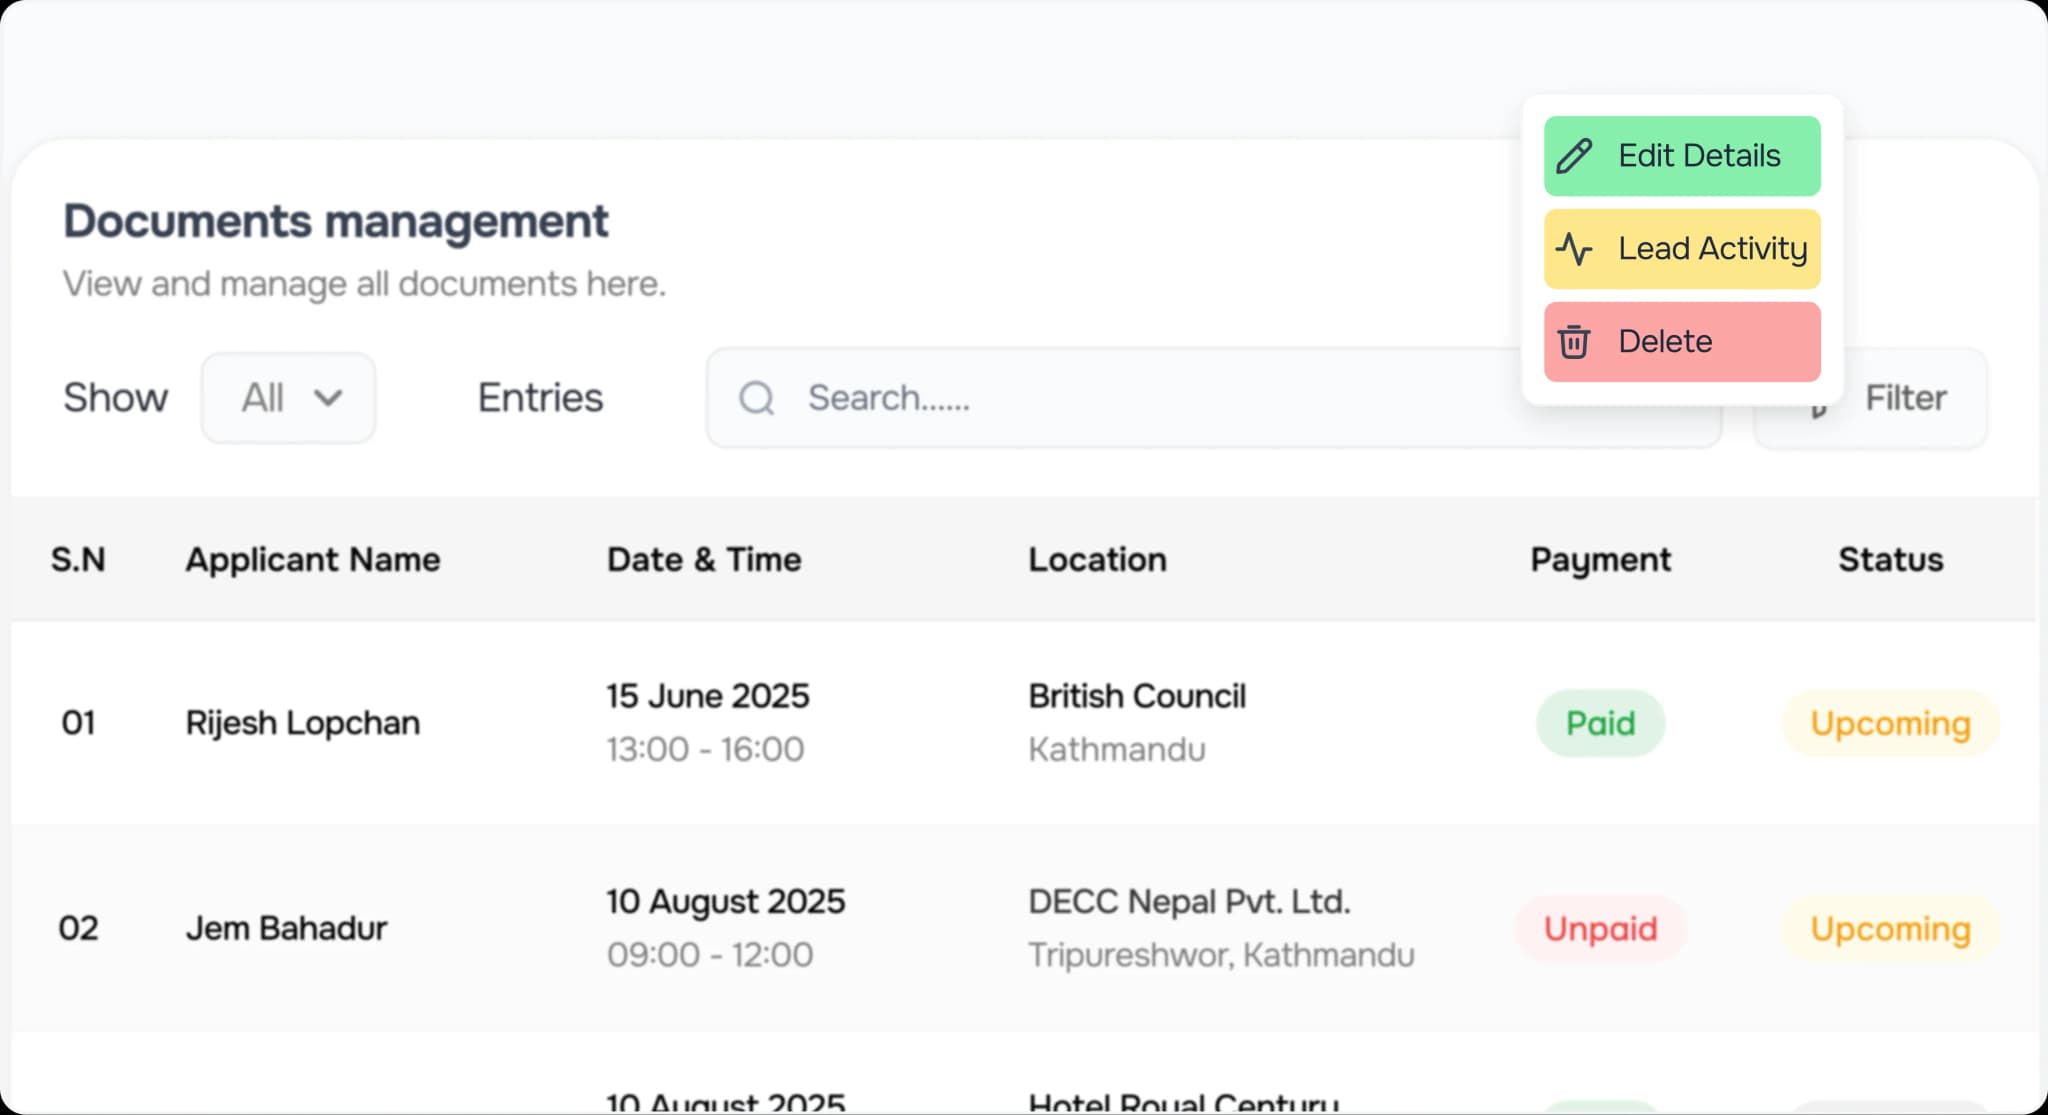
Task: Open the Show All entries dropdown
Action: [287, 397]
